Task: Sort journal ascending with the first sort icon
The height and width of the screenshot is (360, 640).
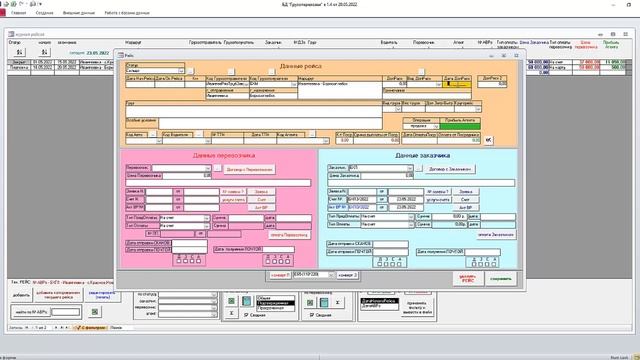Action: pos(19,52)
